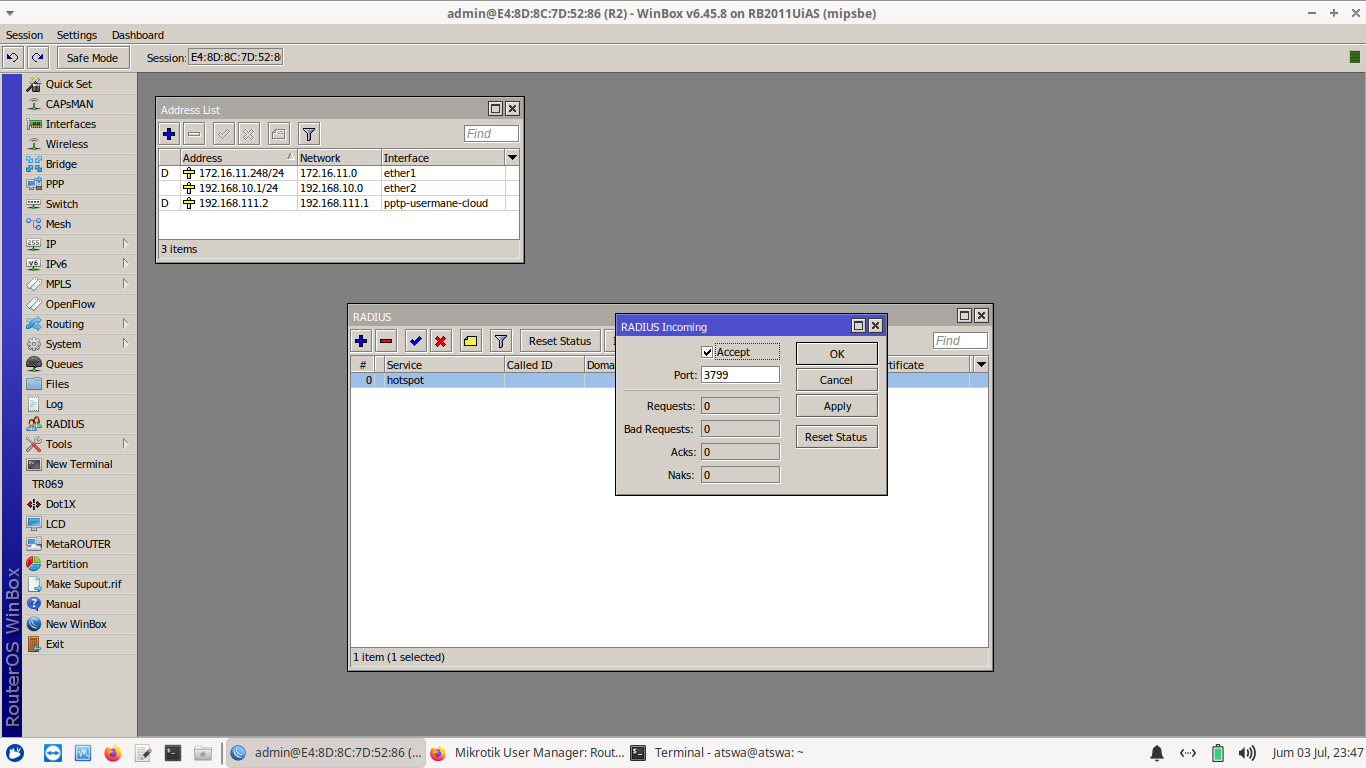Click the Port field showing 3799
Viewport: 1366px width, 768px height.
pyautogui.click(x=740, y=375)
